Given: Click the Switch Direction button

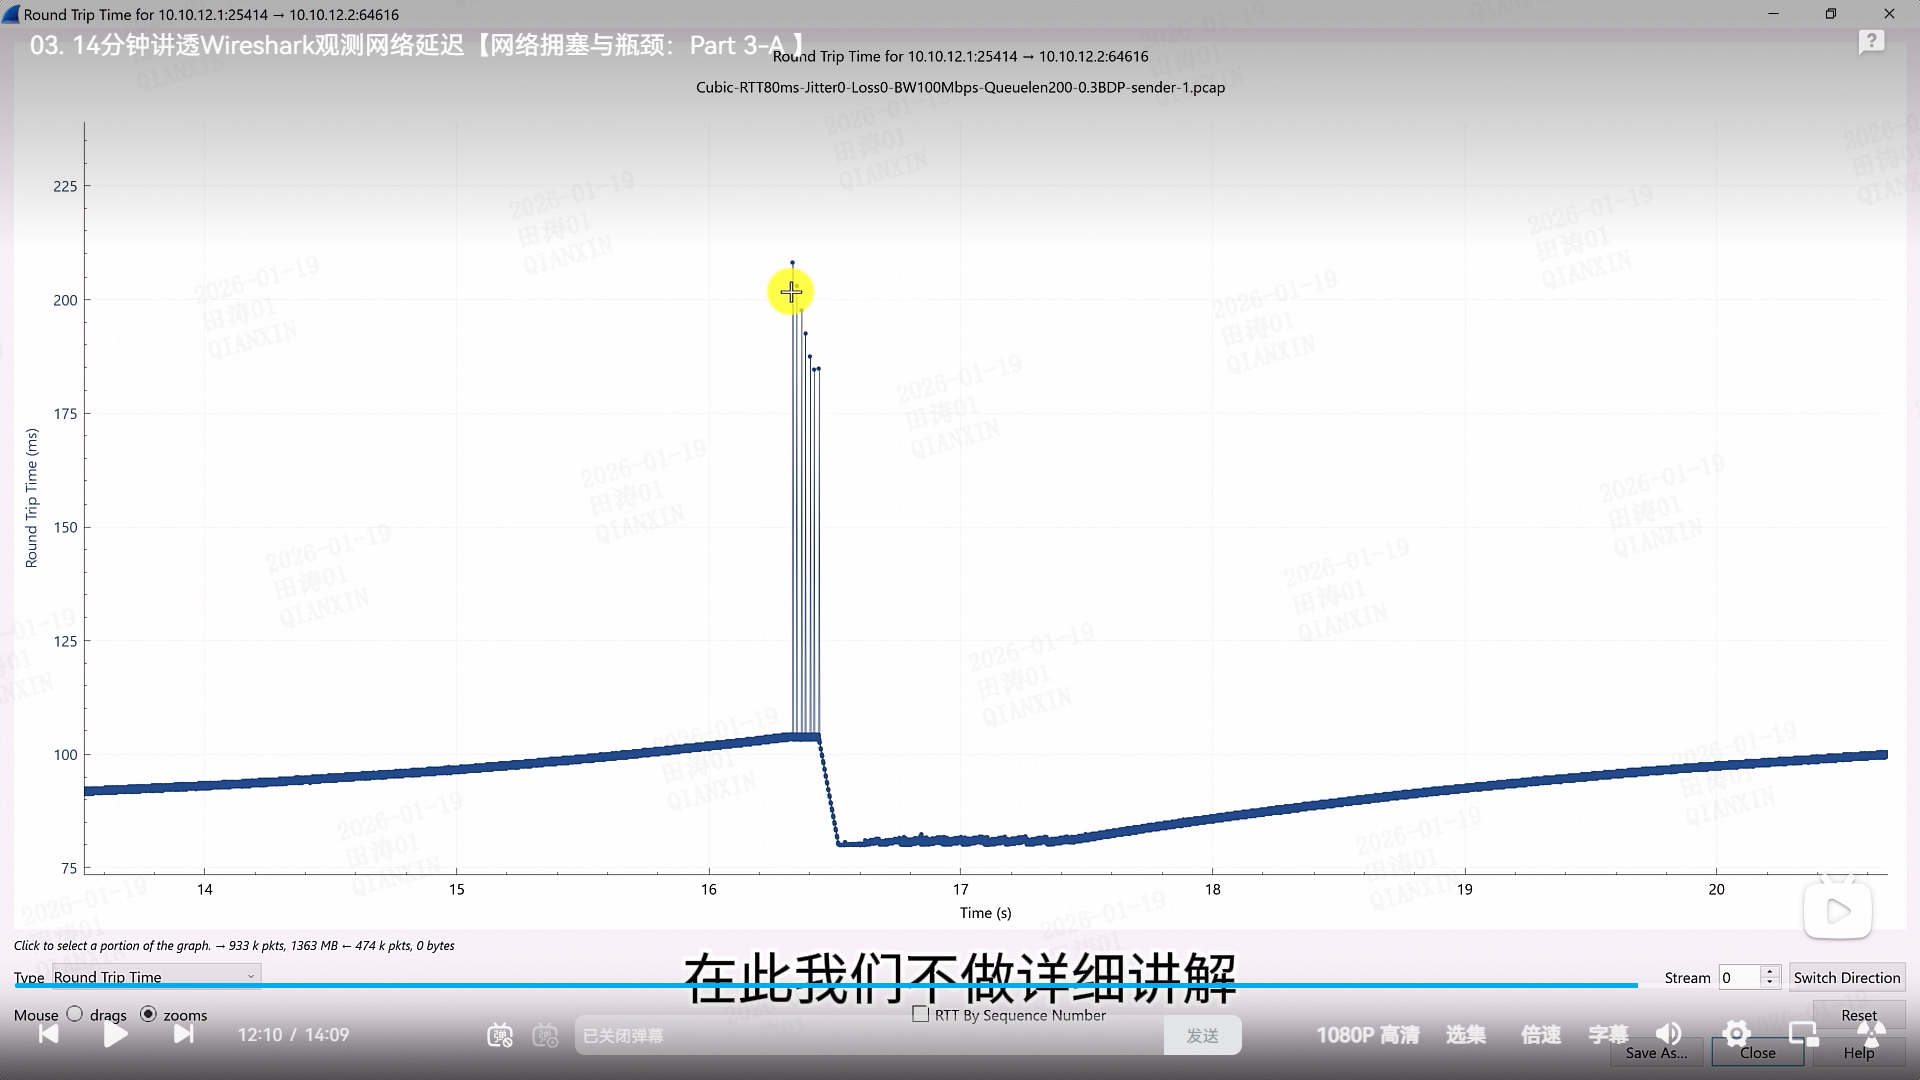Looking at the screenshot, I should [x=1846, y=977].
